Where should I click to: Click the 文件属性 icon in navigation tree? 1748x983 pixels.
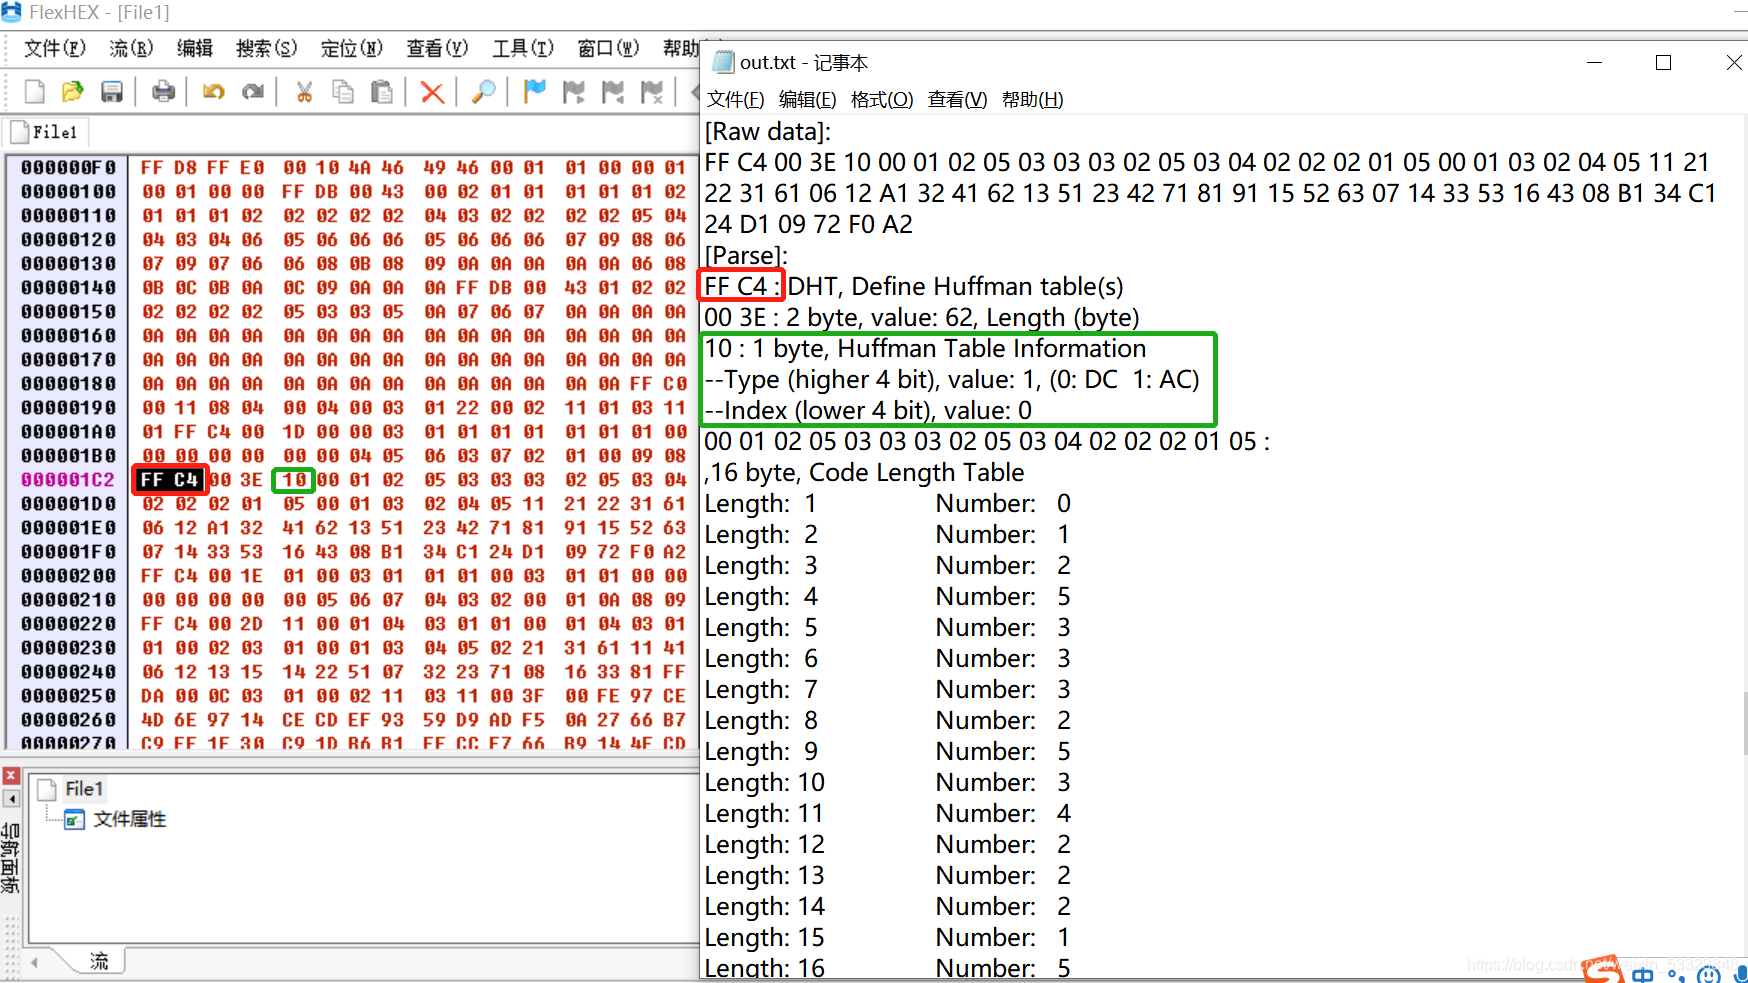coord(74,820)
